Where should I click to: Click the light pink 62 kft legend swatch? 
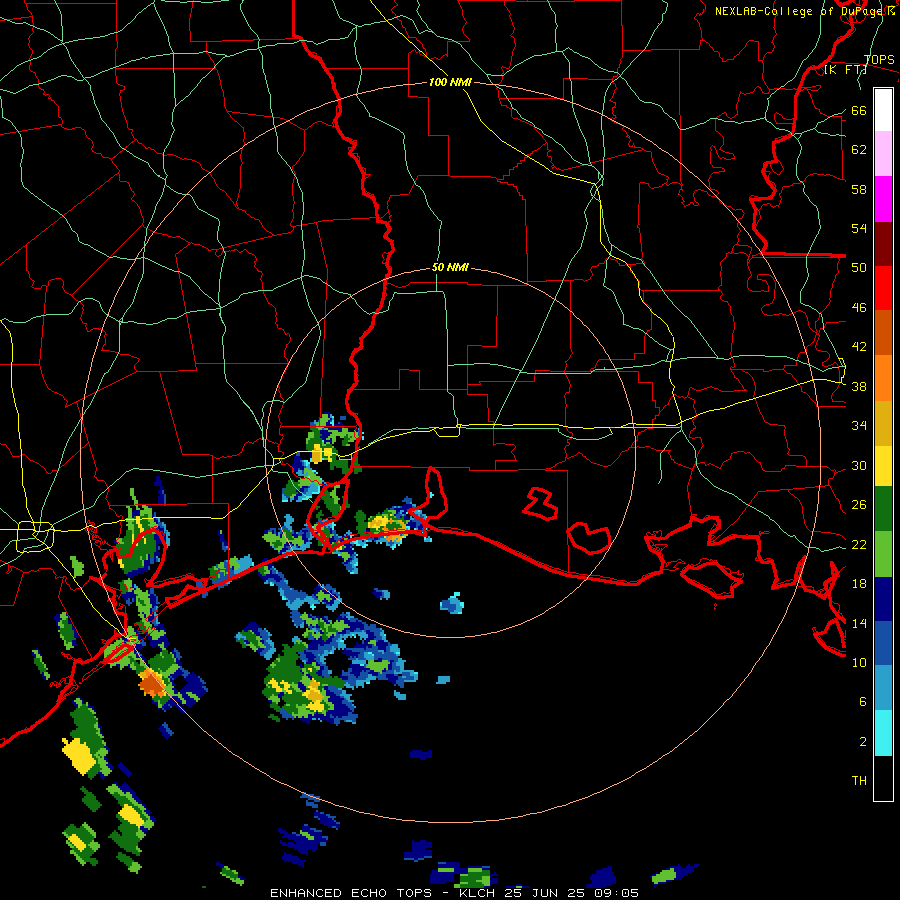click(x=883, y=153)
